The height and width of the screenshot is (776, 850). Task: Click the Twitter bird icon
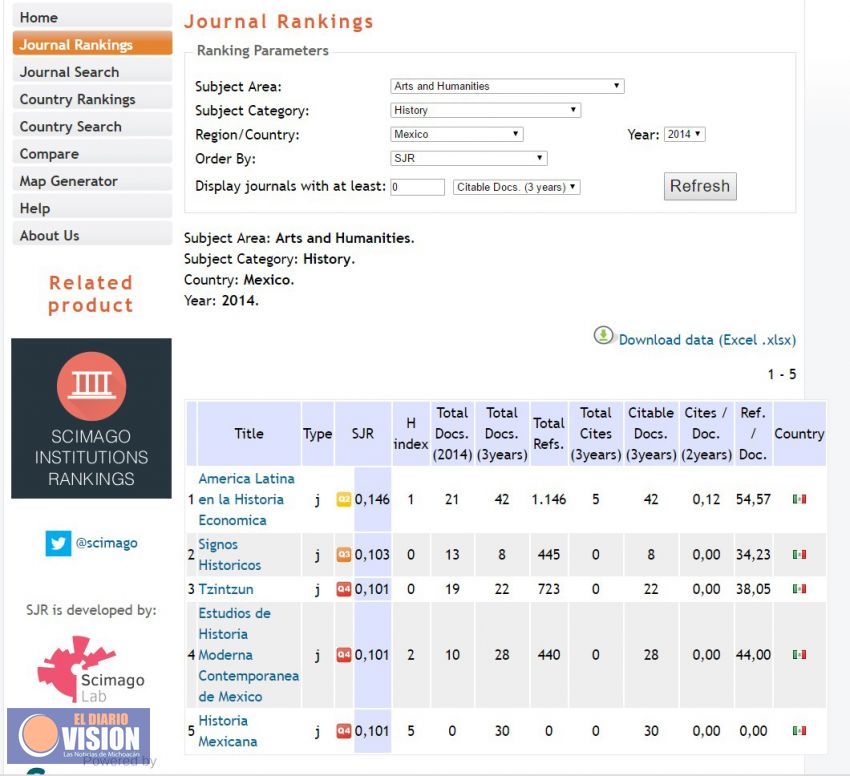click(58, 543)
